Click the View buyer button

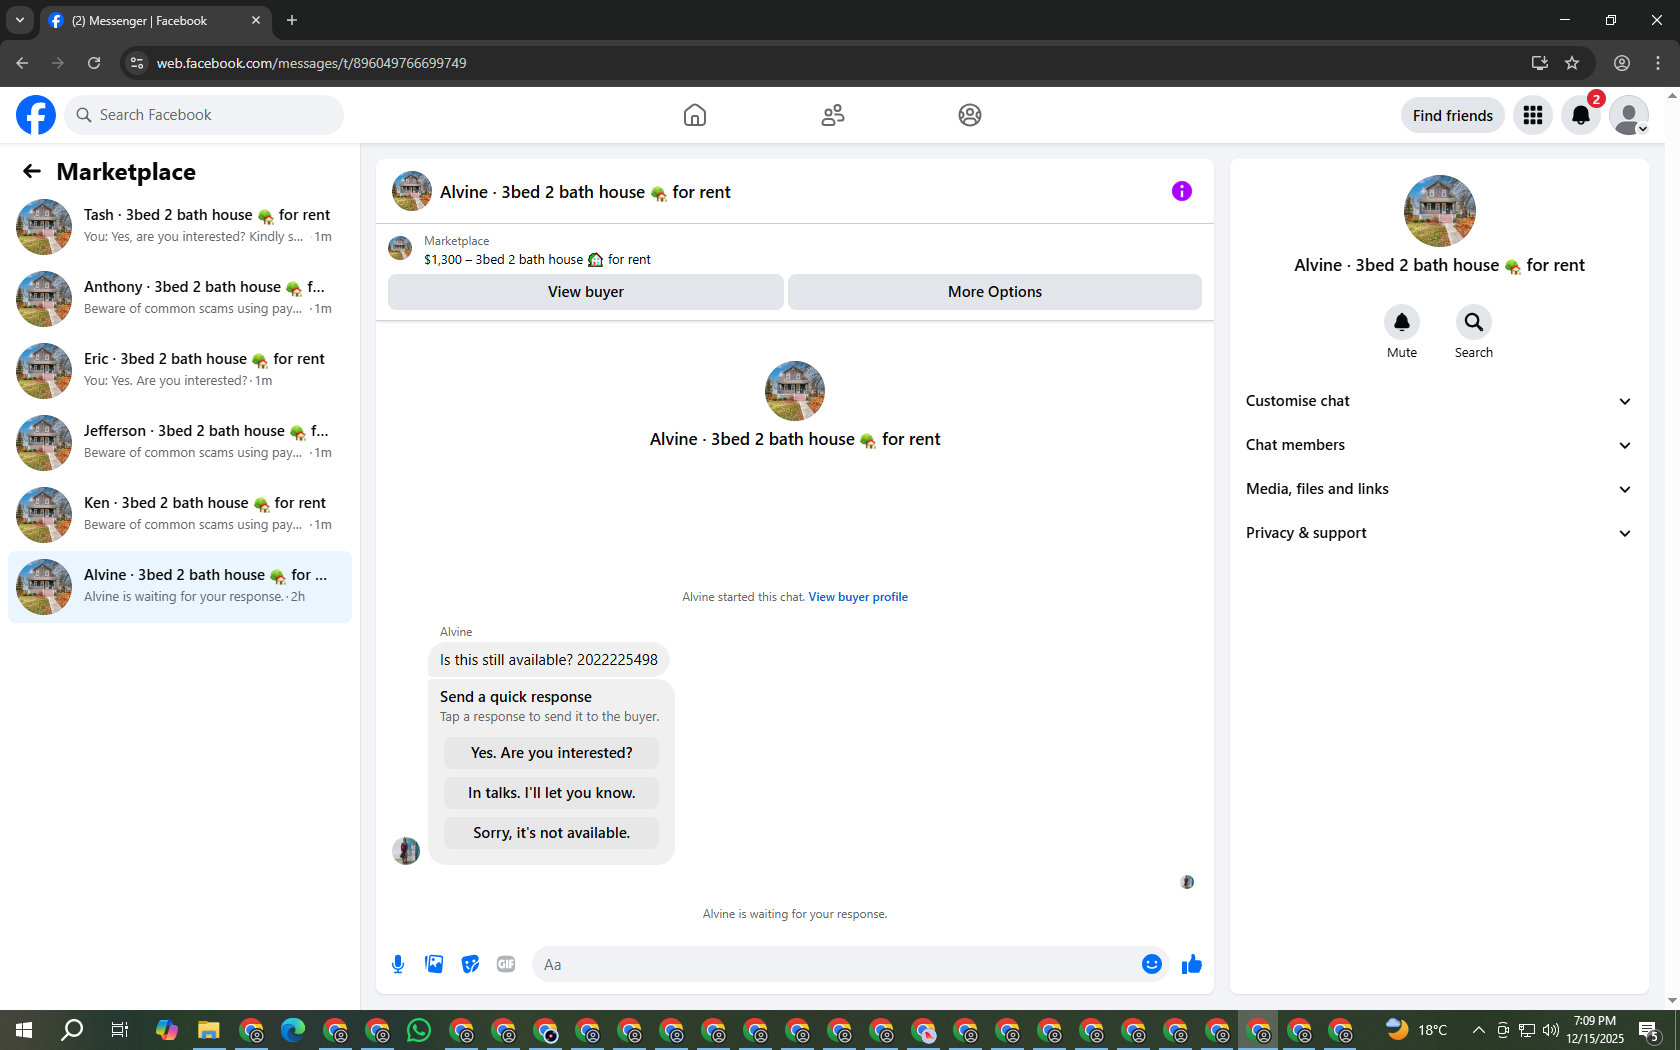point(586,292)
